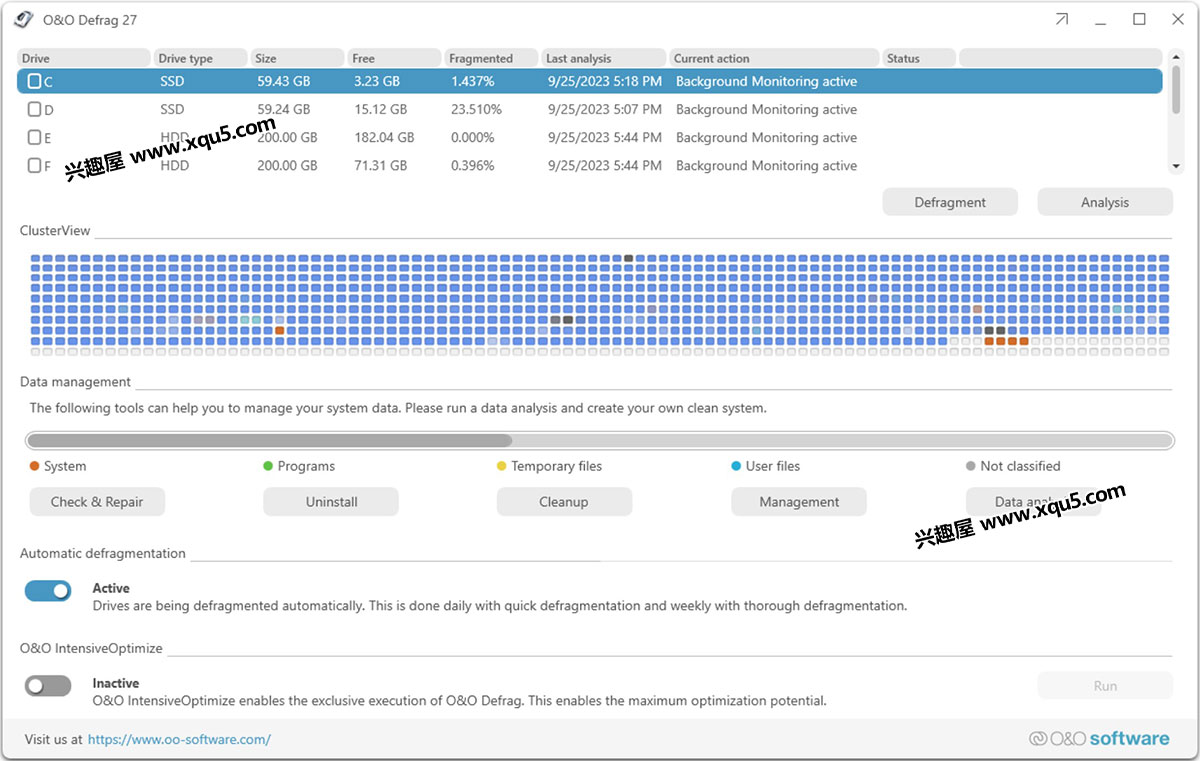Turn off the Automatic defragmentation switch
Viewport: 1200px width, 761px height.
pyautogui.click(x=48, y=591)
